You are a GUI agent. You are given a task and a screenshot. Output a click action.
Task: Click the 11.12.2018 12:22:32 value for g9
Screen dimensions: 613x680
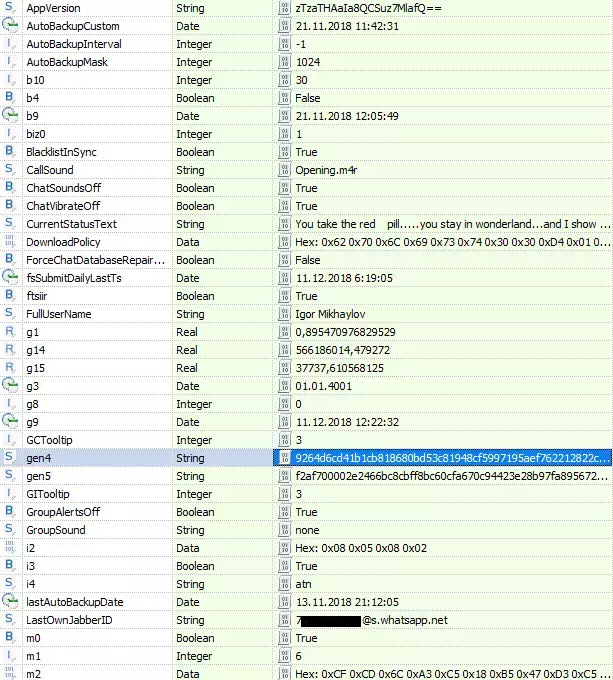pos(347,422)
